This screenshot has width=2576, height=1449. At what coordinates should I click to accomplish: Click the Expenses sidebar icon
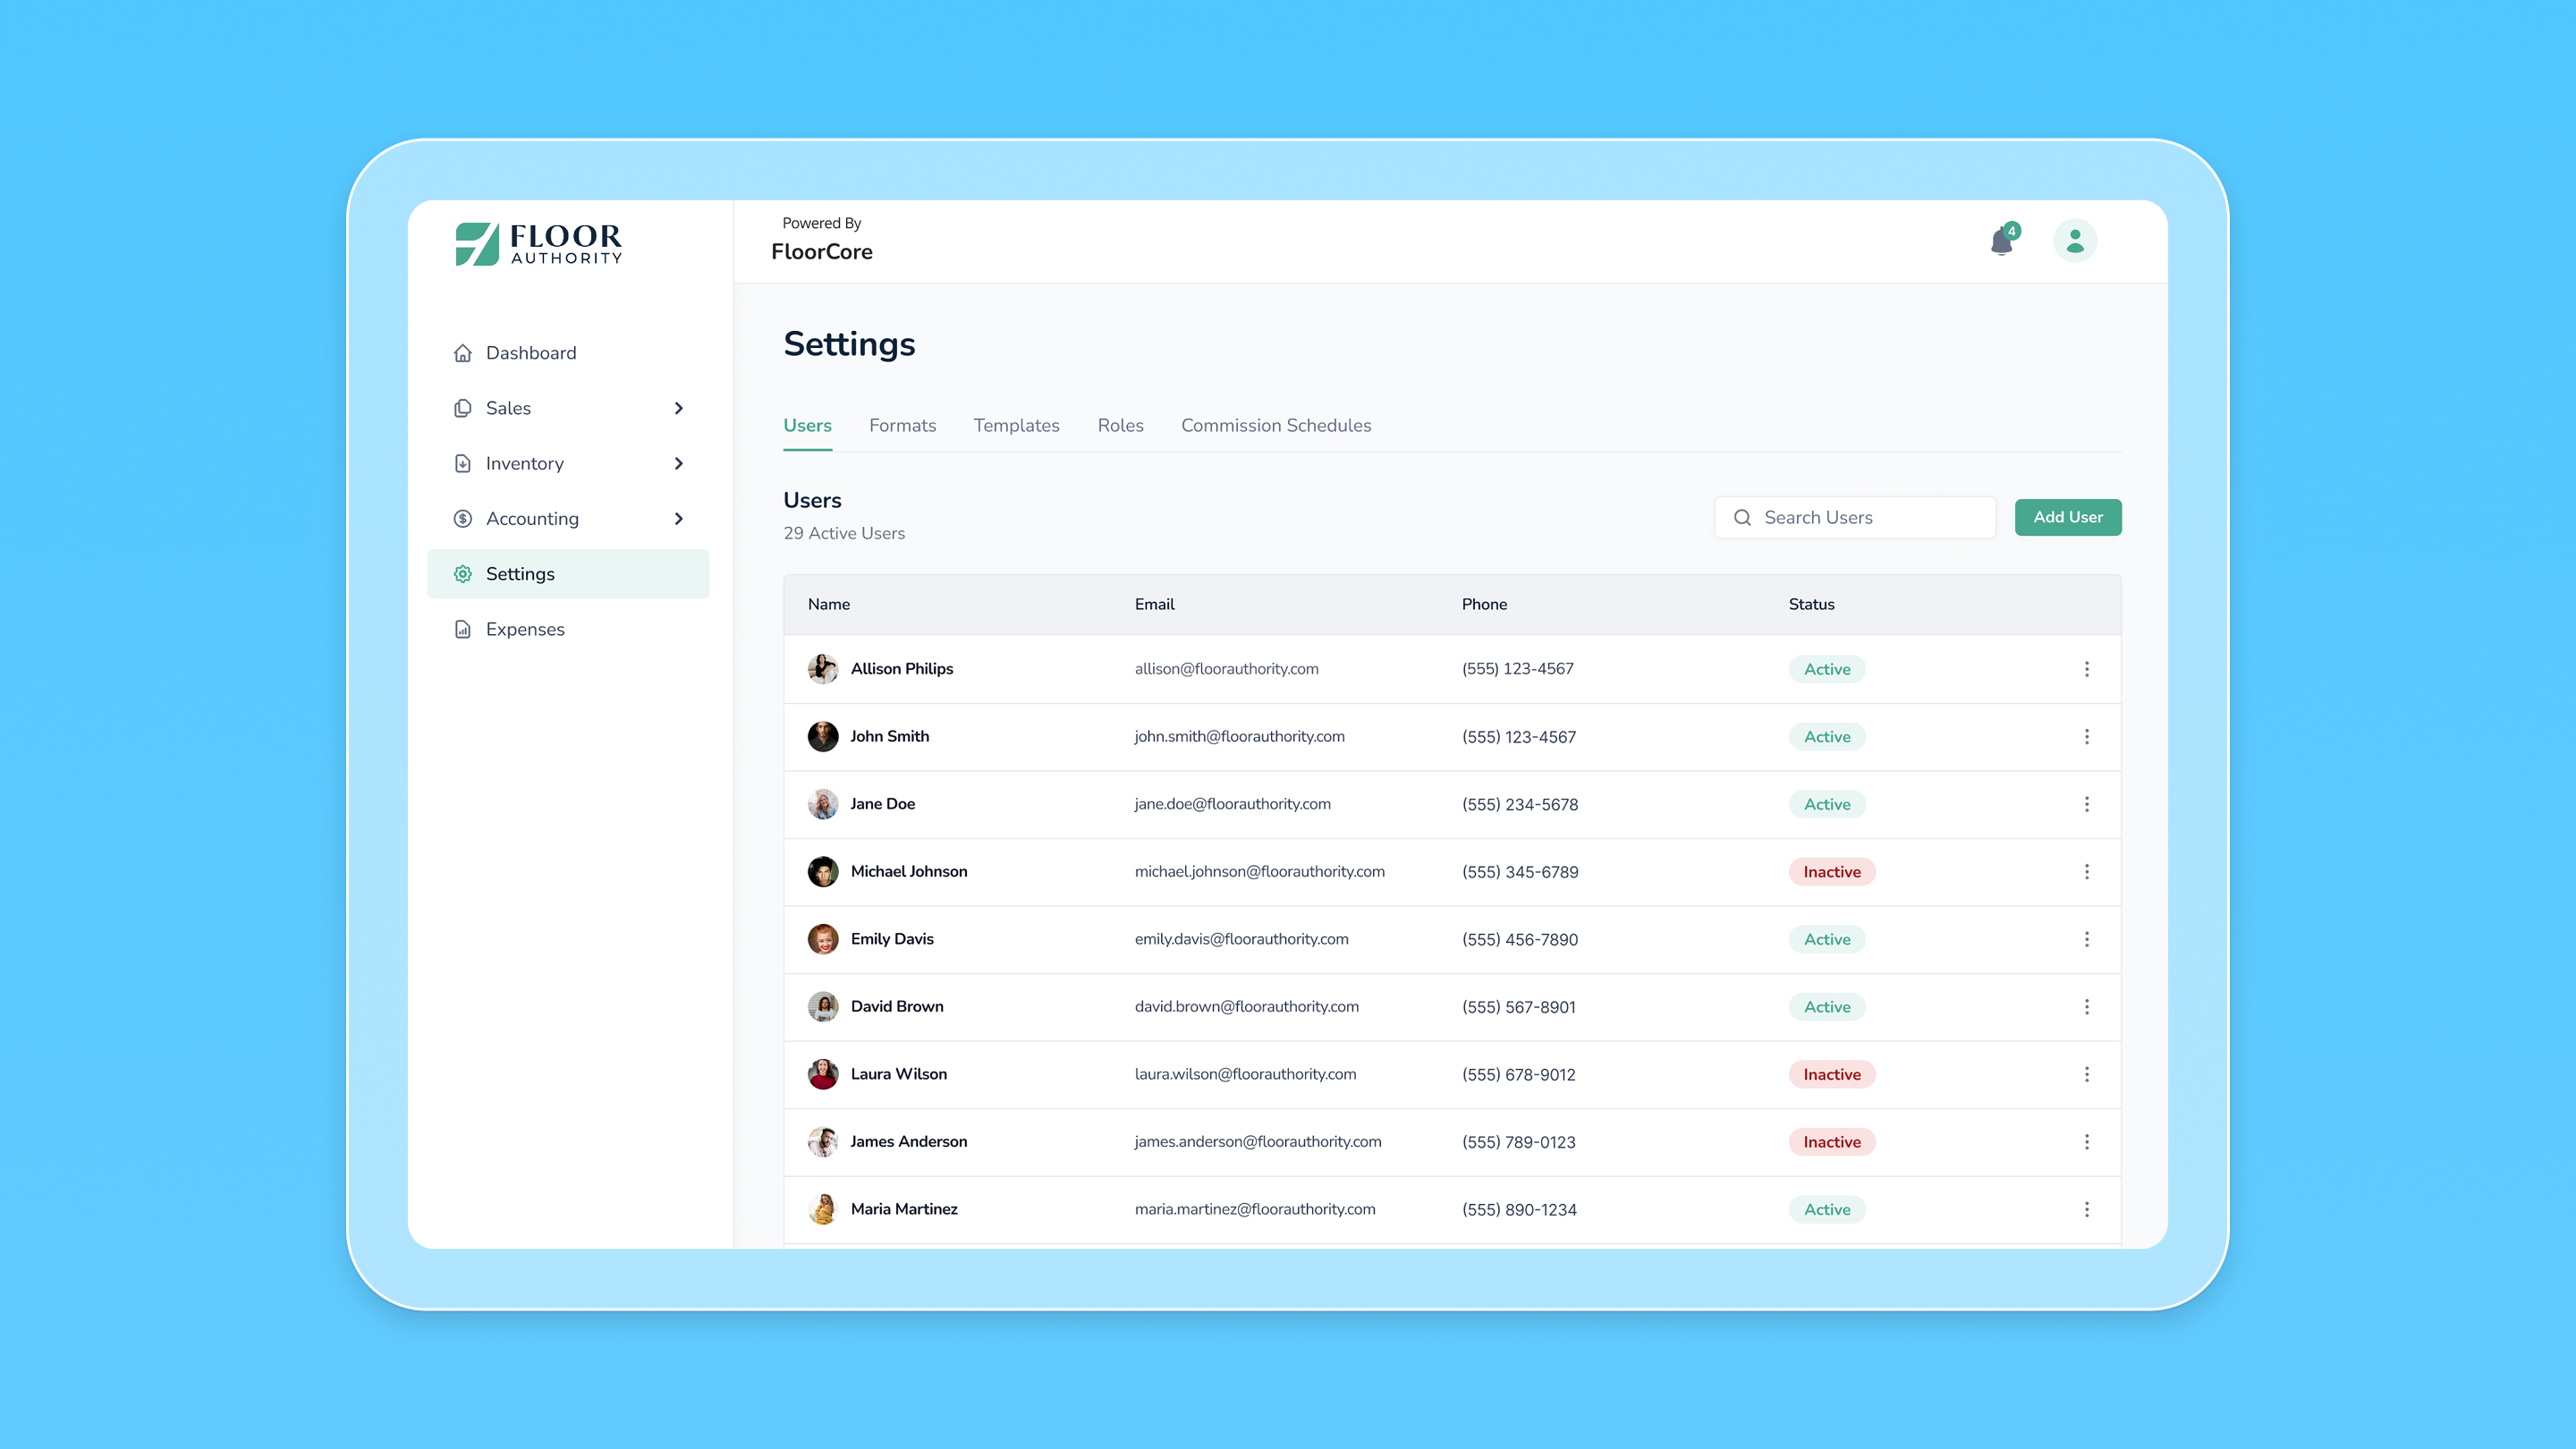tap(462, 629)
